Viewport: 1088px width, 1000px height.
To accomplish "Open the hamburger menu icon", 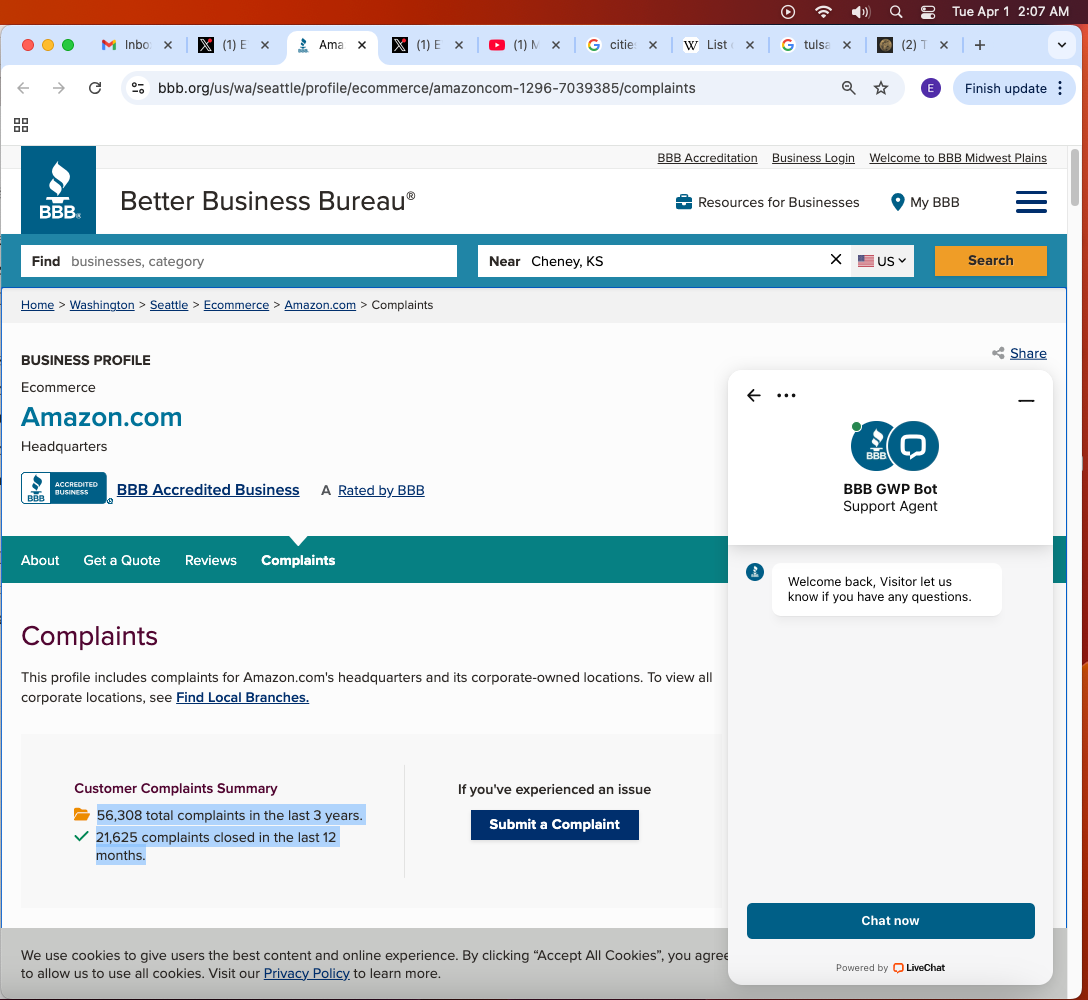I will [1031, 202].
